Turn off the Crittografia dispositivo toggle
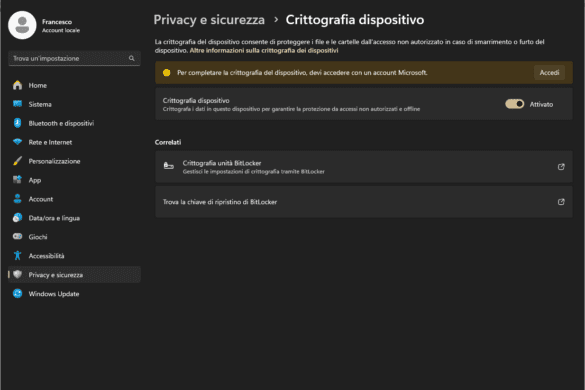The height and width of the screenshot is (390, 585). point(514,104)
